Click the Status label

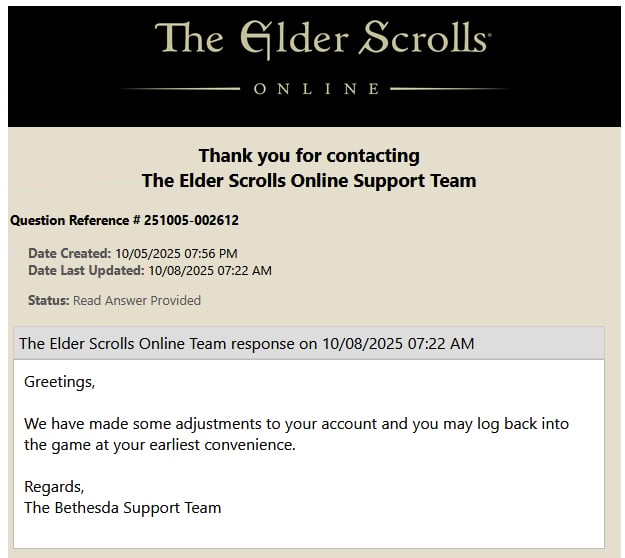coord(49,300)
